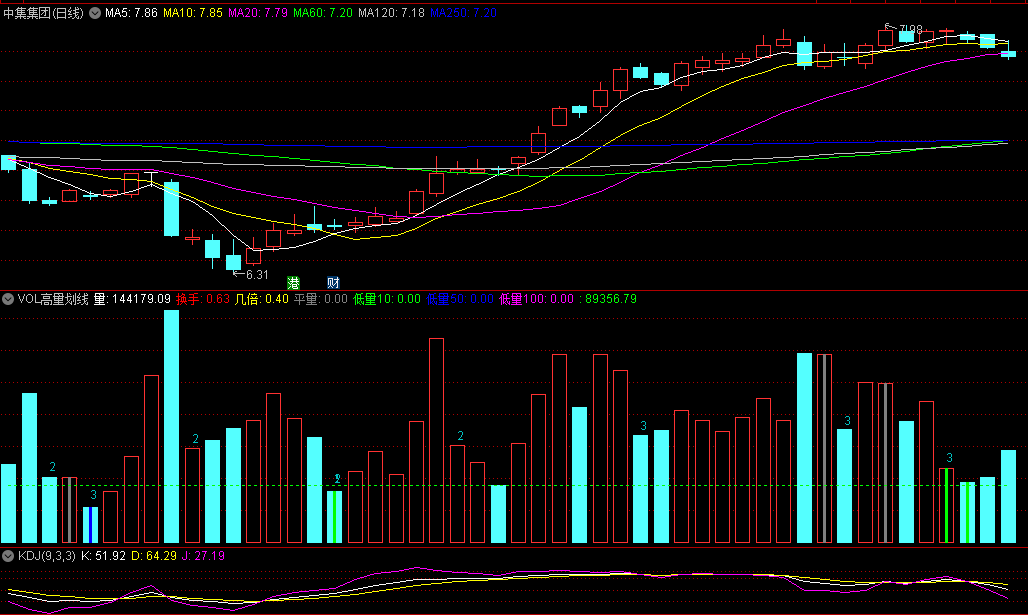Click the 量: 144179.09 volume value
1028x615 pixels.
click(132, 299)
